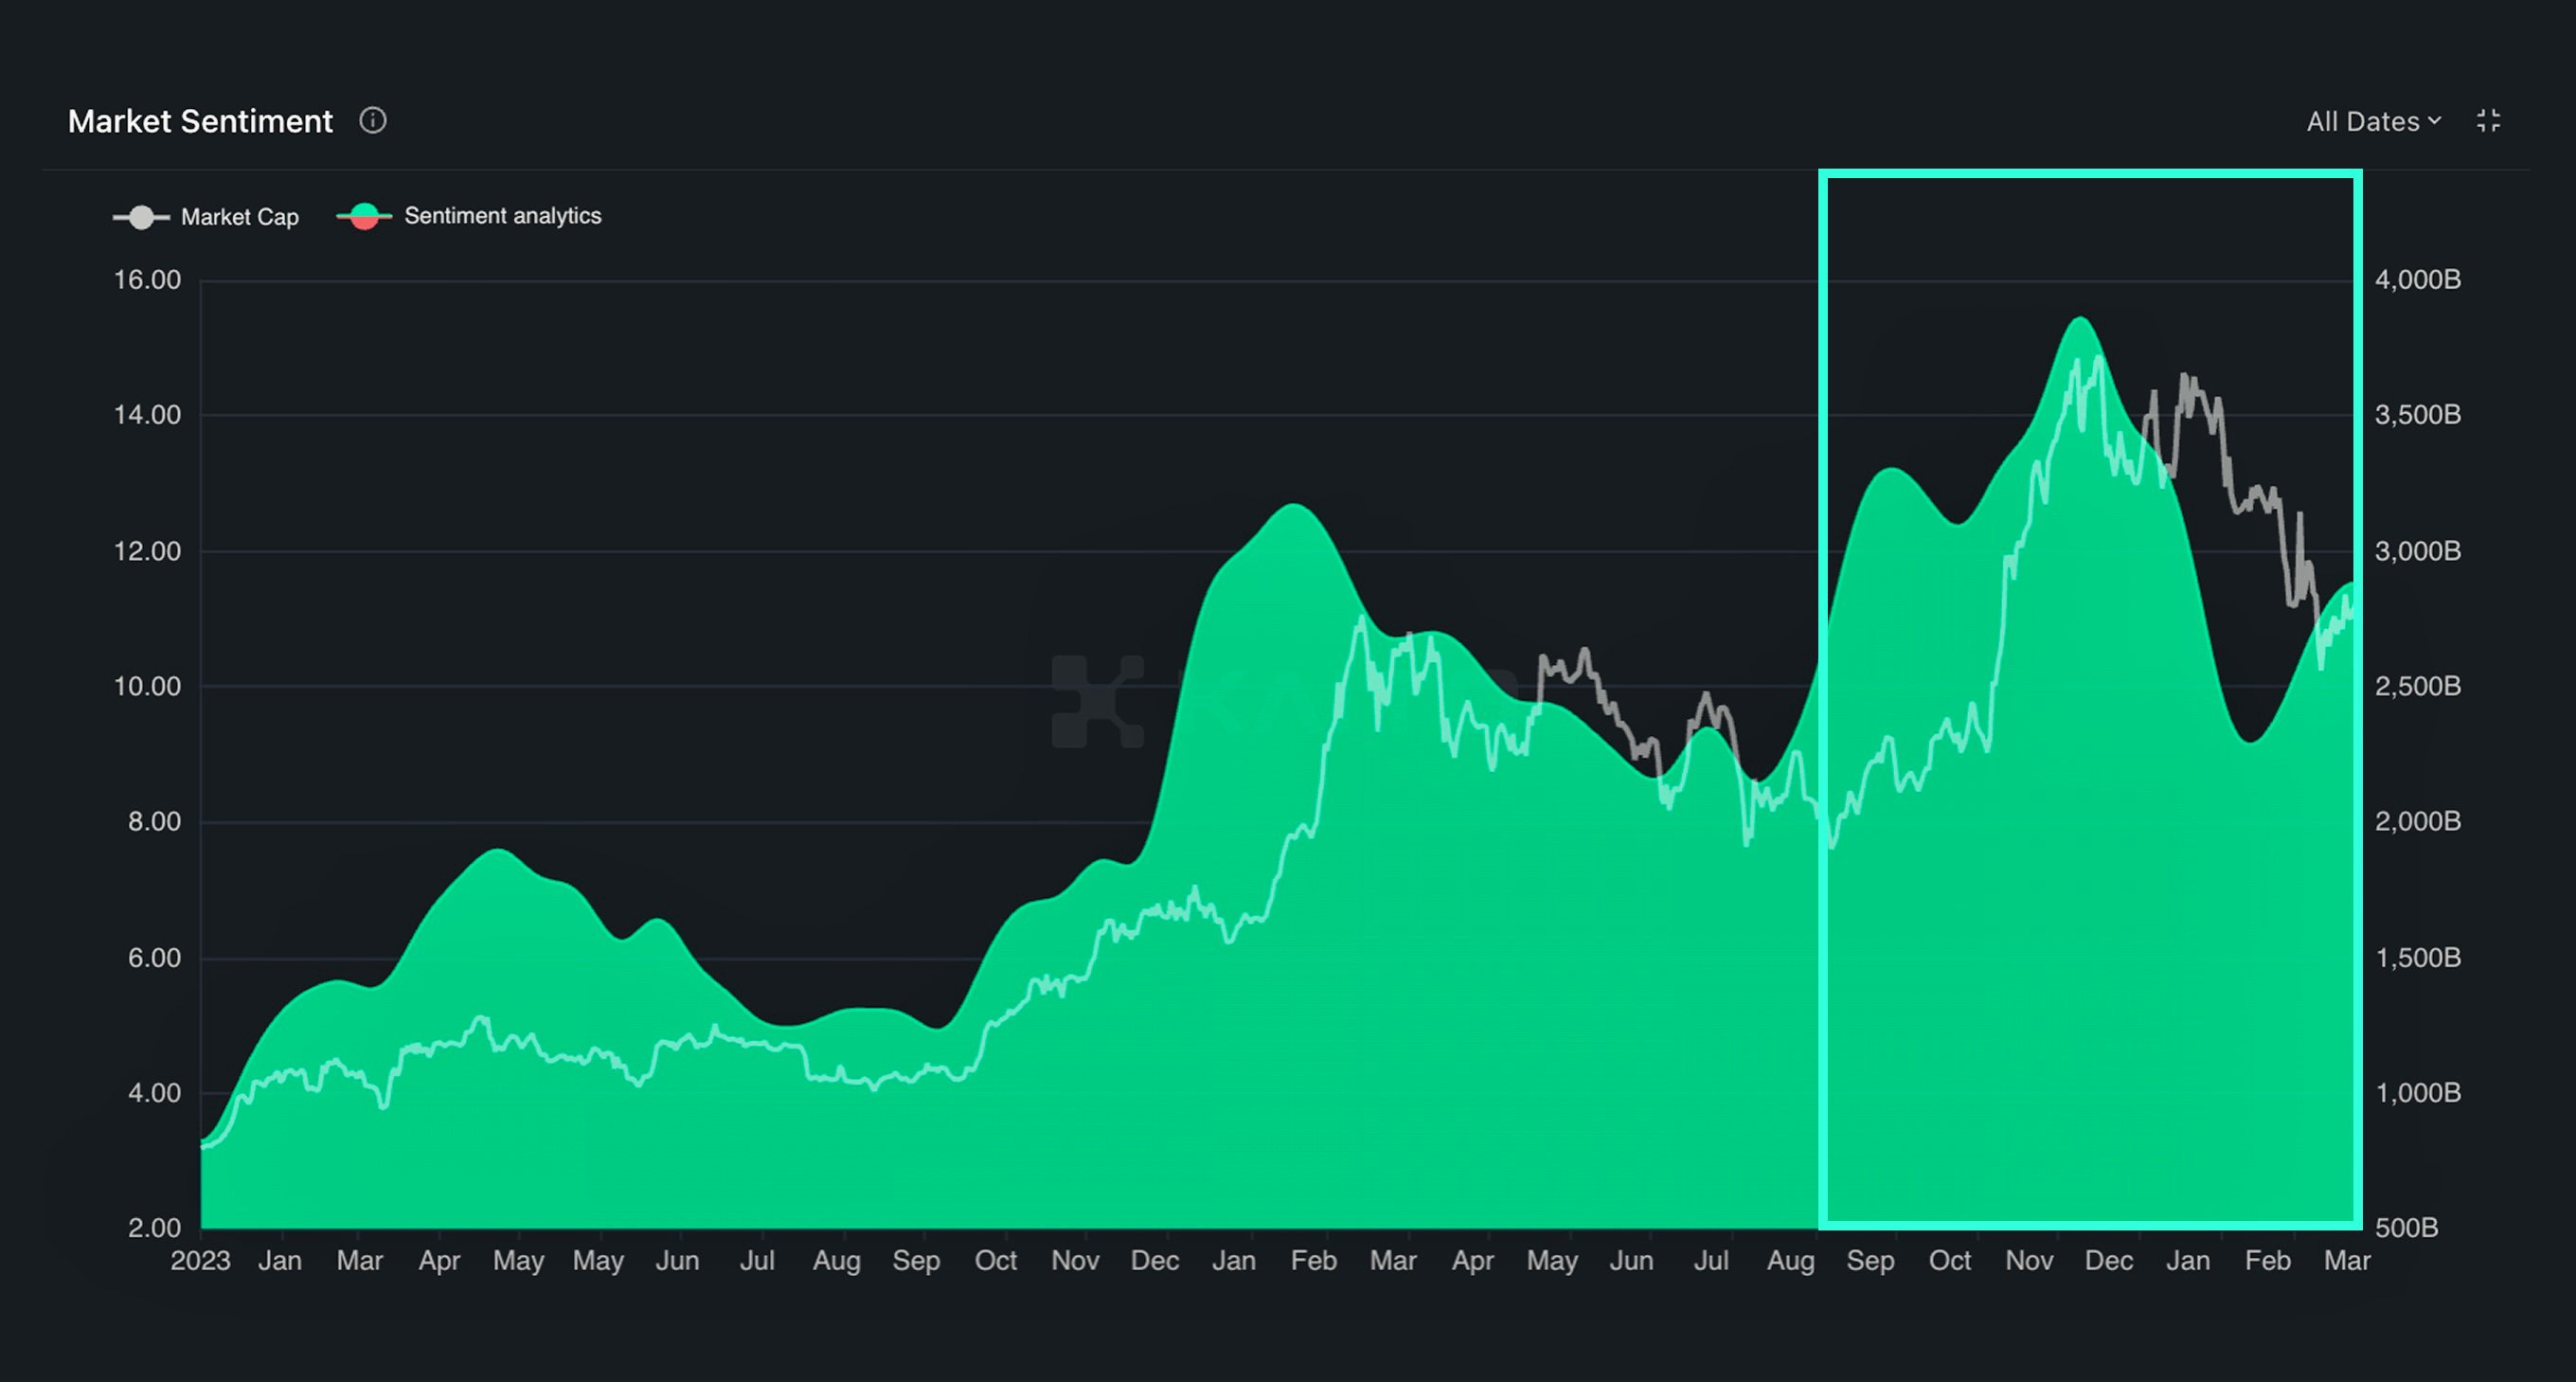Click the Market Sentiment title
This screenshot has height=1382, width=2576.
click(200, 122)
